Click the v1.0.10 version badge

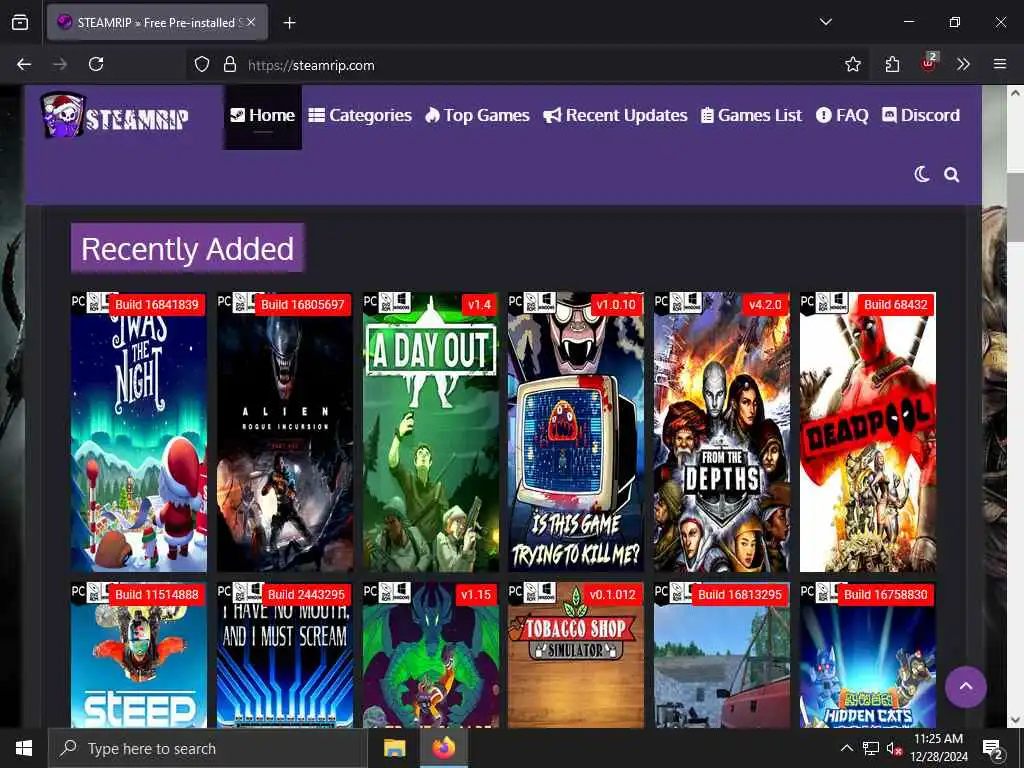[x=616, y=304]
